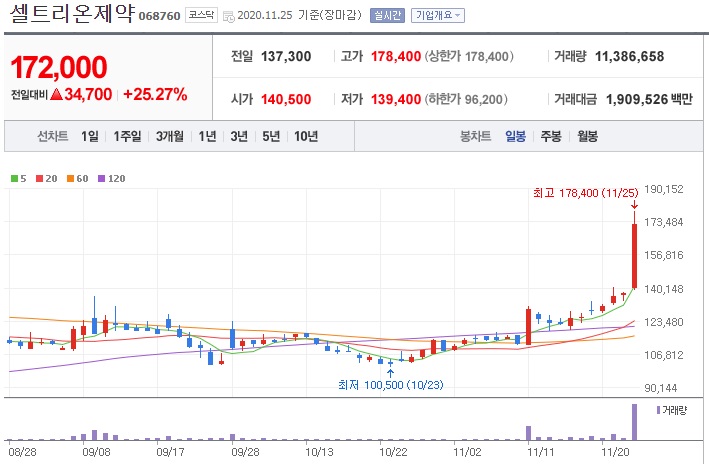Select the 10년 line chart tab

coord(306,136)
